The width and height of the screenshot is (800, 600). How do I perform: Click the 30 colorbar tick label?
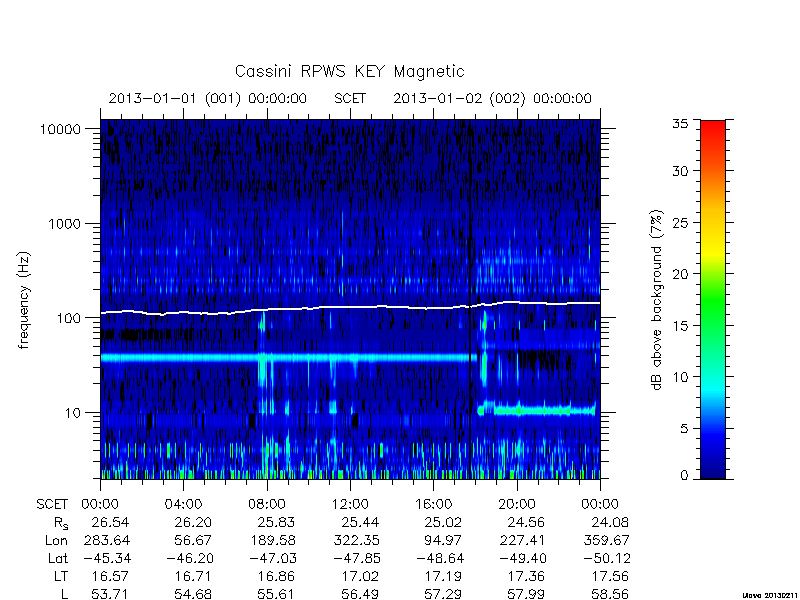click(680, 171)
